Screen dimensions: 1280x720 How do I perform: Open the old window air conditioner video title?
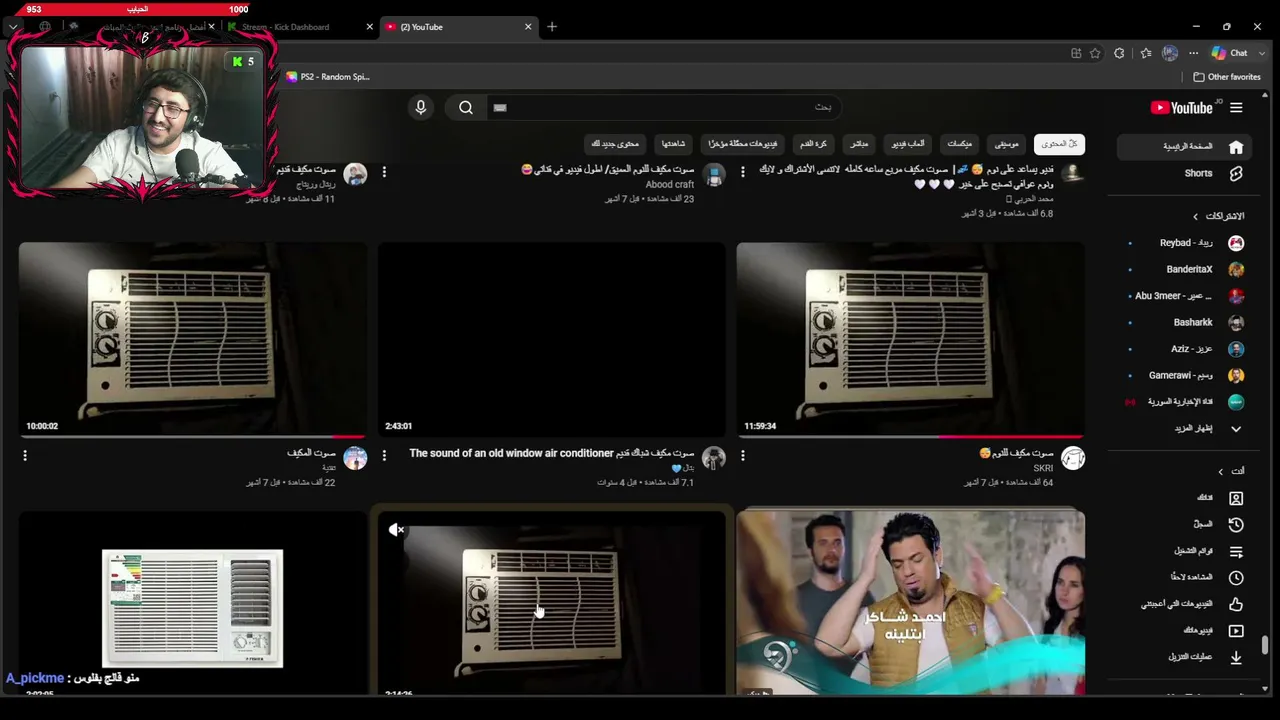pyautogui.click(x=552, y=453)
